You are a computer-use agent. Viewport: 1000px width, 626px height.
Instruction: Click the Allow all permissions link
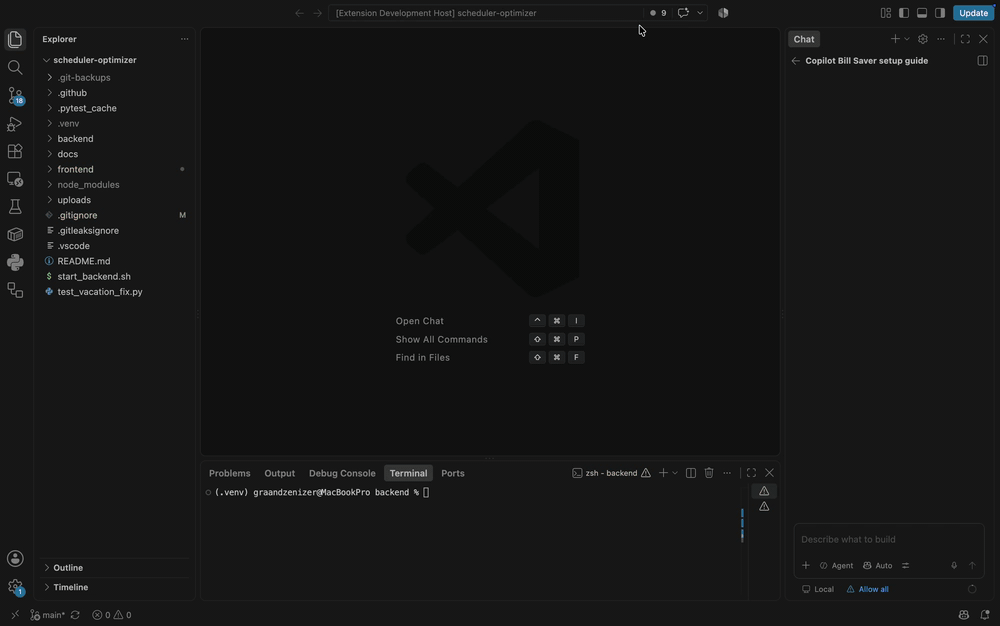867,589
